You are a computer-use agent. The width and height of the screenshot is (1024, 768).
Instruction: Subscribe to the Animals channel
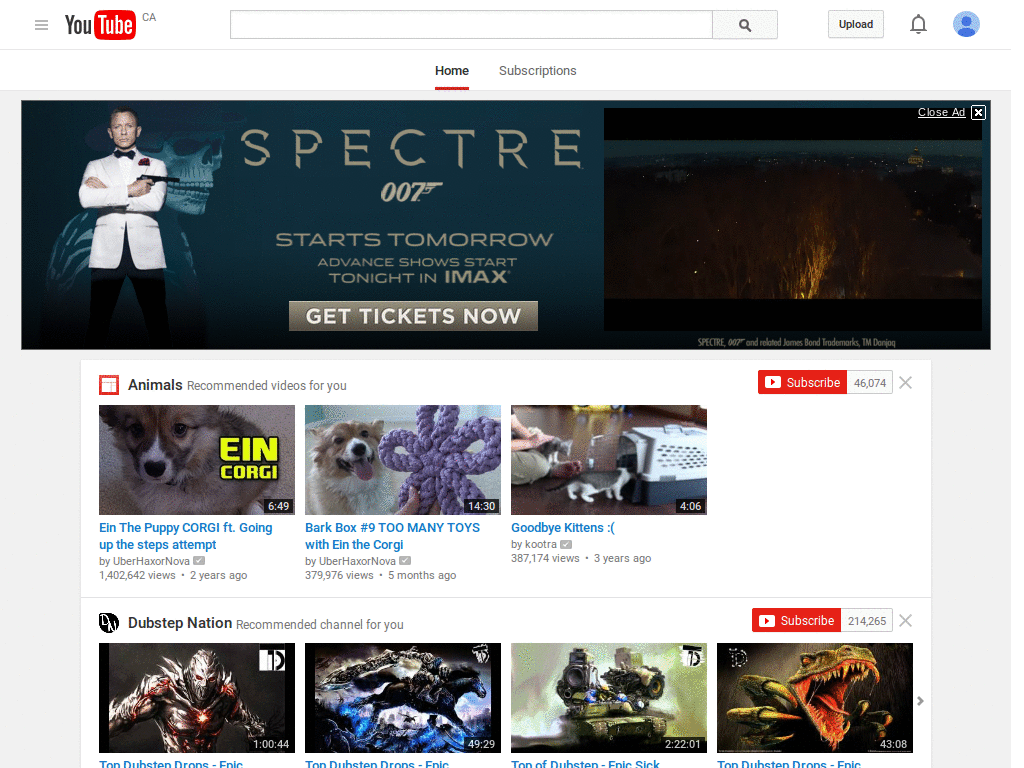tap(803, 383)
